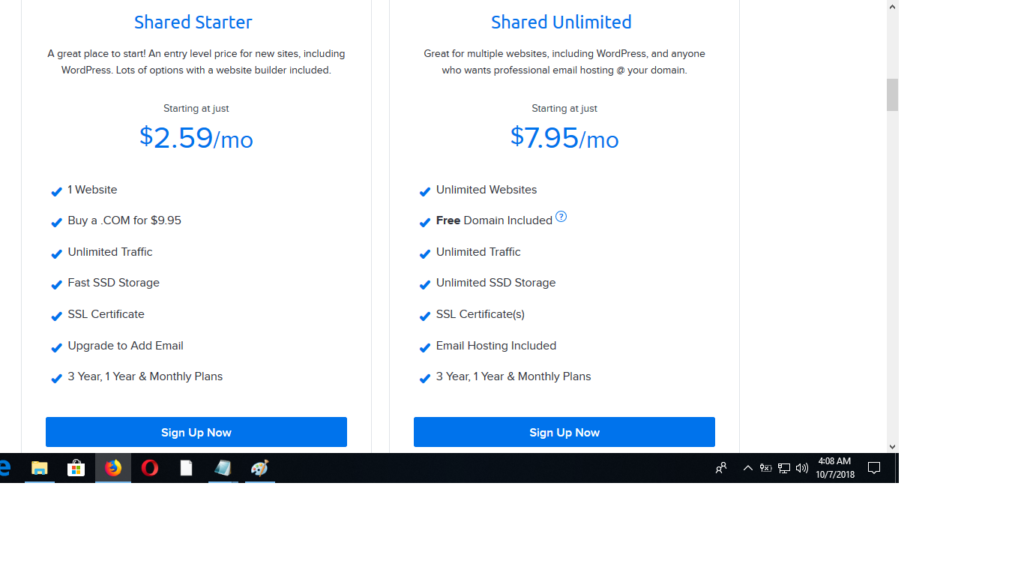Open the blank document taskbar app
Image resolution: width=1024 pixels, height=576 pixels.
tap(186, 468)
